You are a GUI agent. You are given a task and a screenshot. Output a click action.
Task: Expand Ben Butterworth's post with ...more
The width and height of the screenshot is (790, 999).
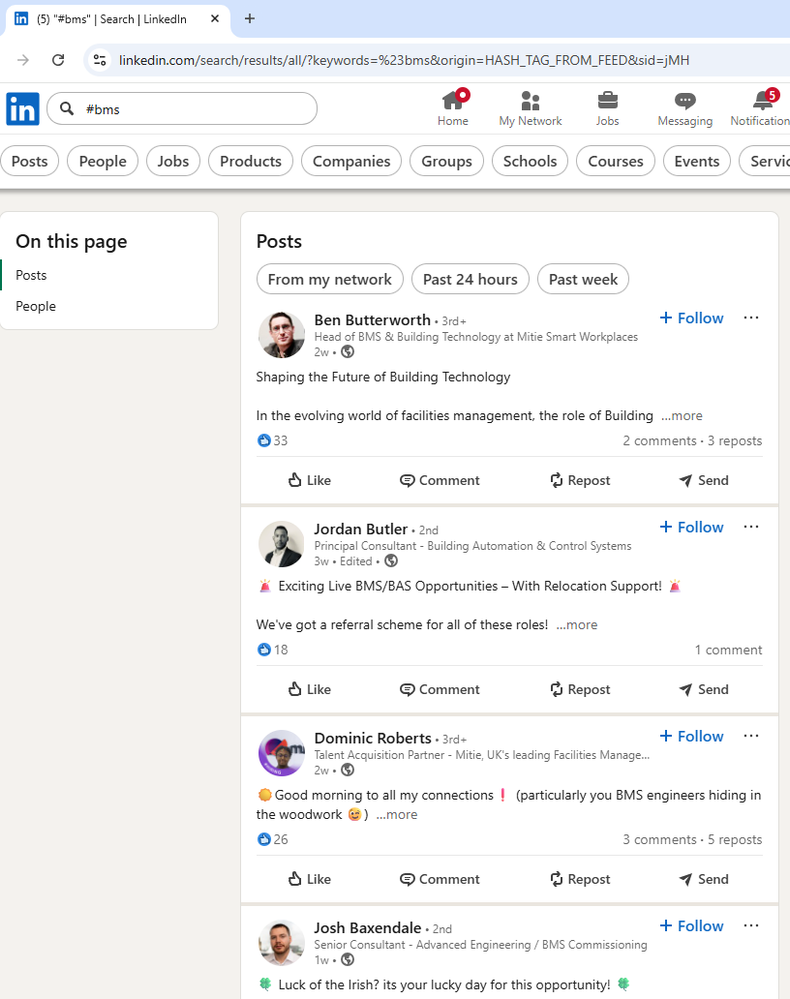coord(682,415)
